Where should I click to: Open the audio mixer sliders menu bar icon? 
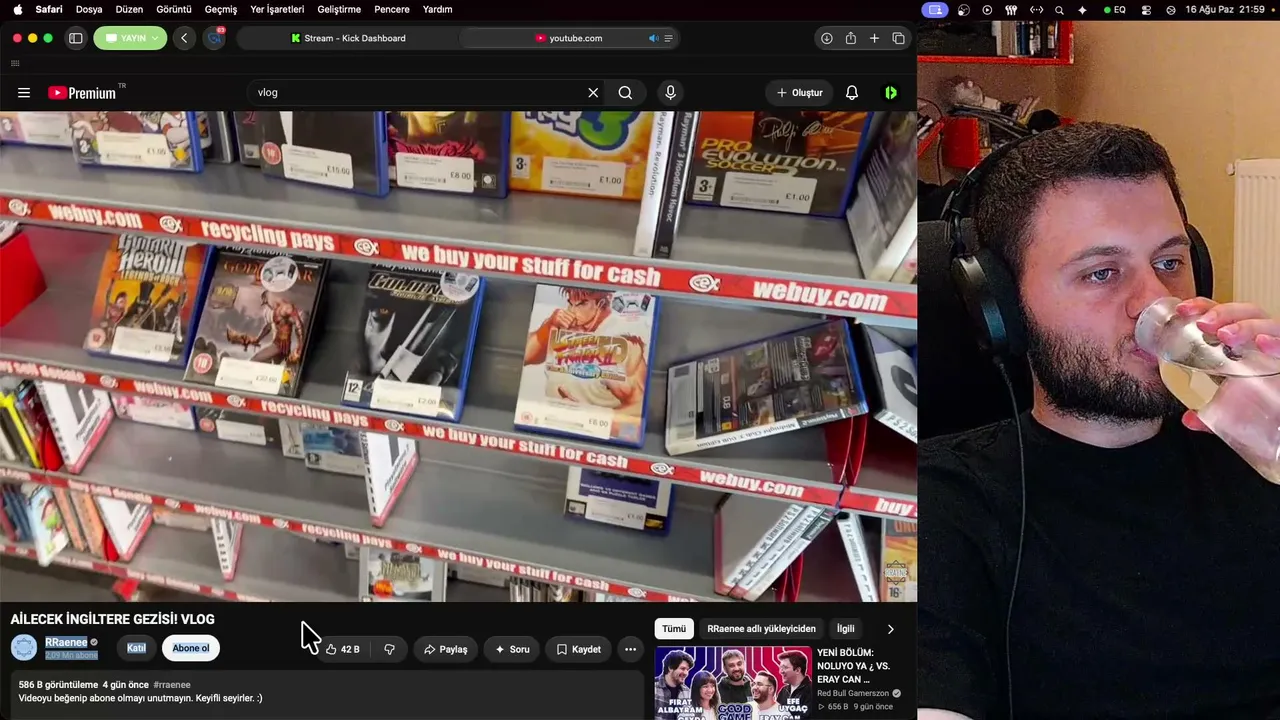tap(1010, 9)
